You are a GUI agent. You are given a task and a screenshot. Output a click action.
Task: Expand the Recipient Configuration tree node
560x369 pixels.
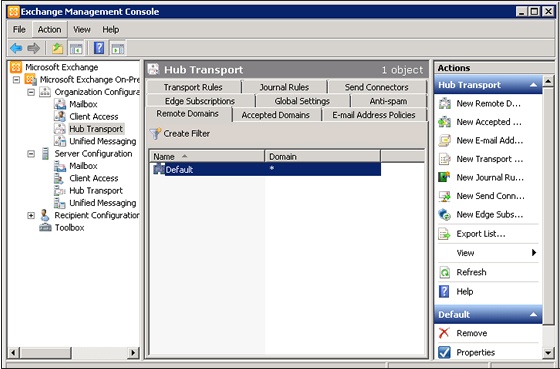[31, 215]
